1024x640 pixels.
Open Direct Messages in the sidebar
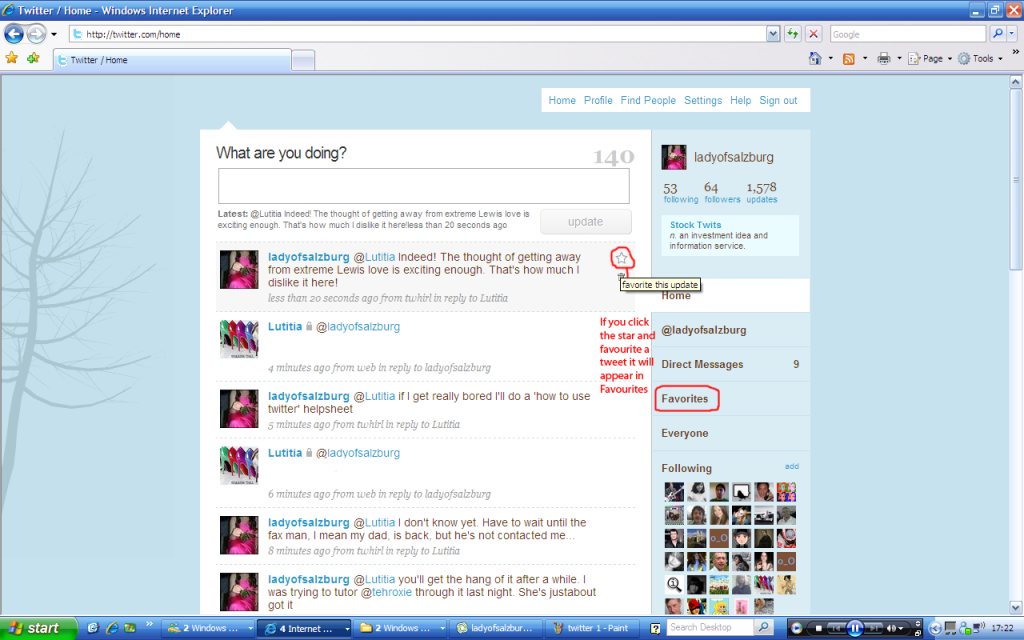point(730,364)
